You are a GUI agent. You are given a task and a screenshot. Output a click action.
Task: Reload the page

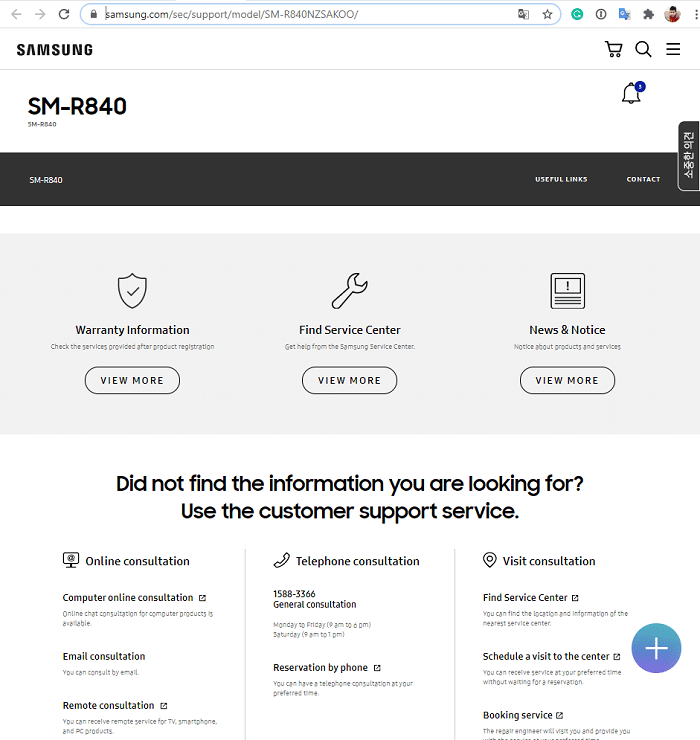click(x=64, y=14)
